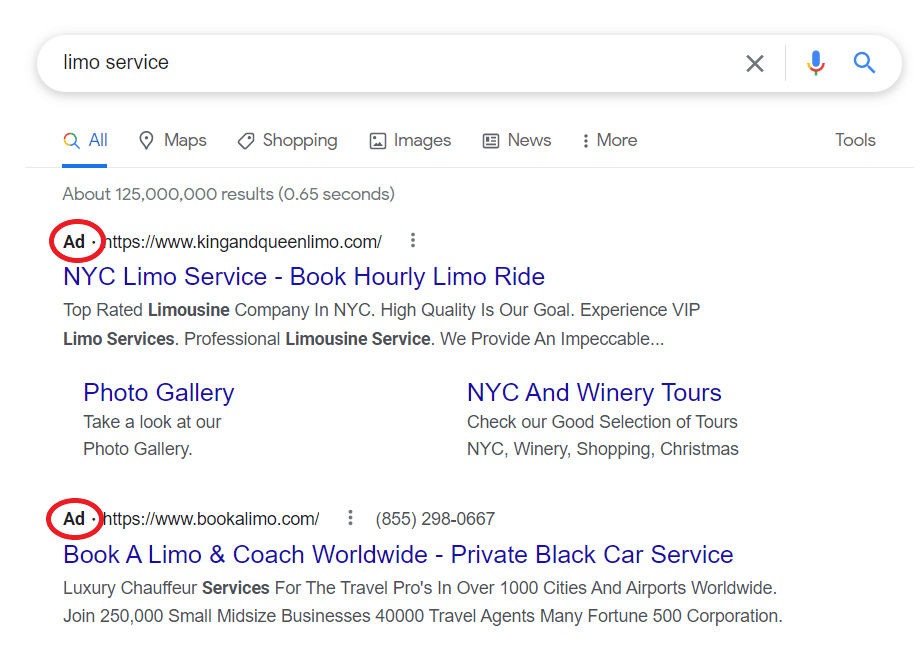Clear the search query with the X icon
Viewport: 921px width, 651px height.
pyautogui.click(x=755, y=62)
